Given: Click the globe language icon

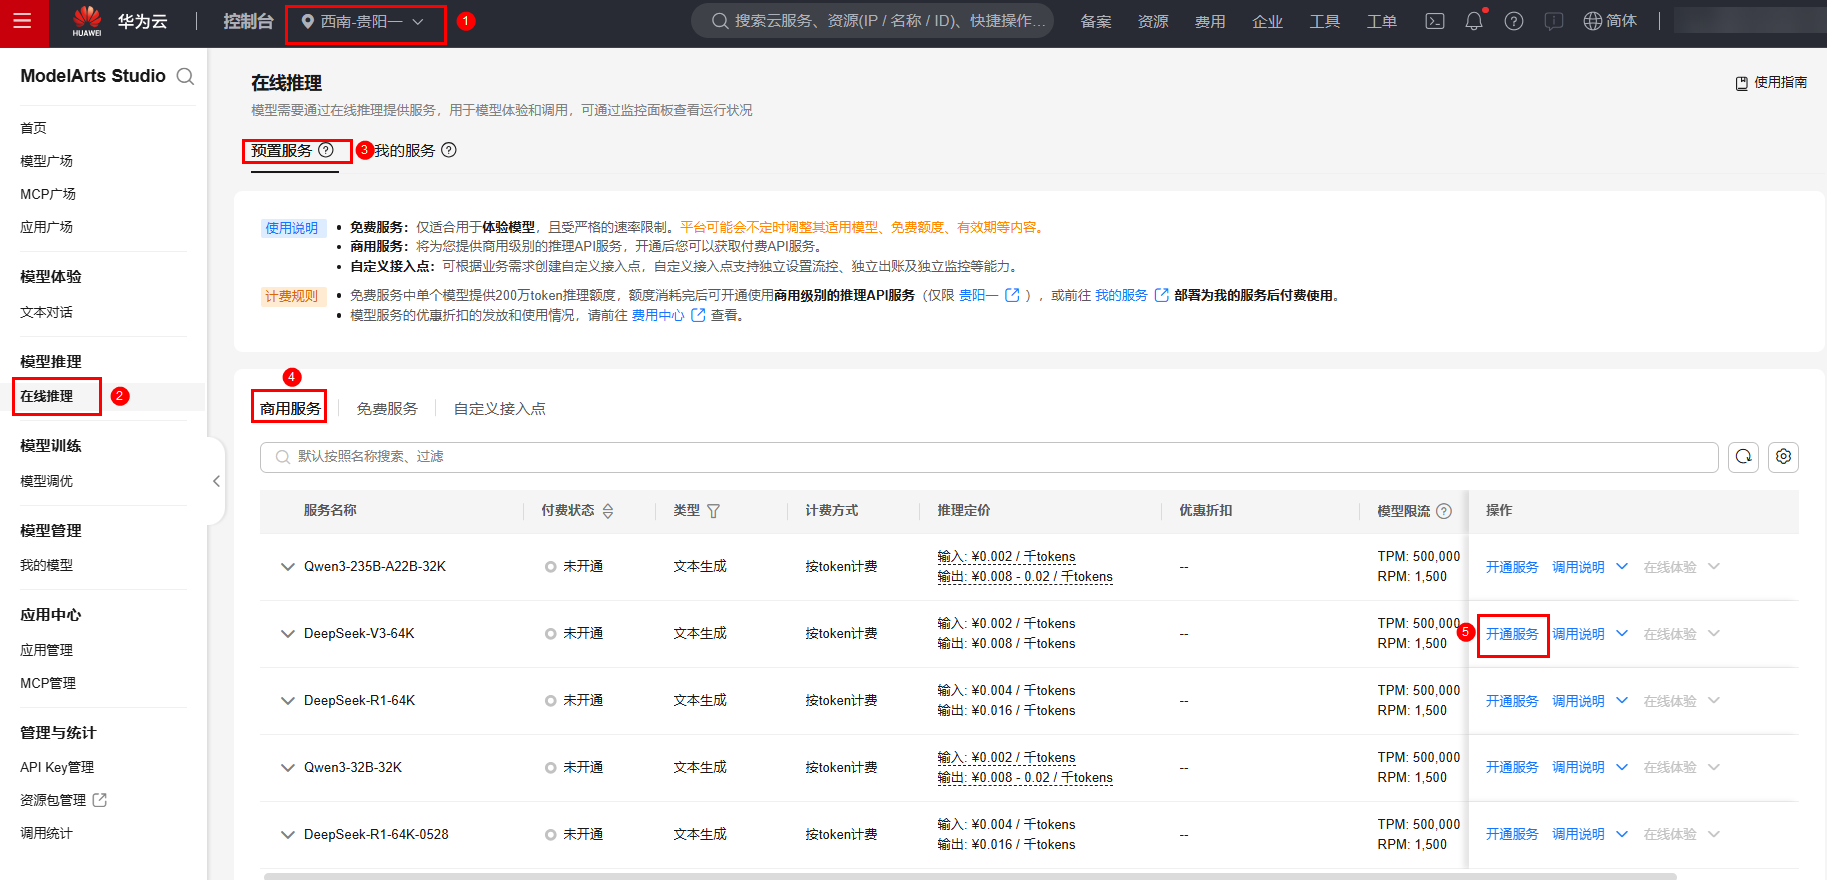Looking at the screenshot, I should click(x=1593, y=21).
